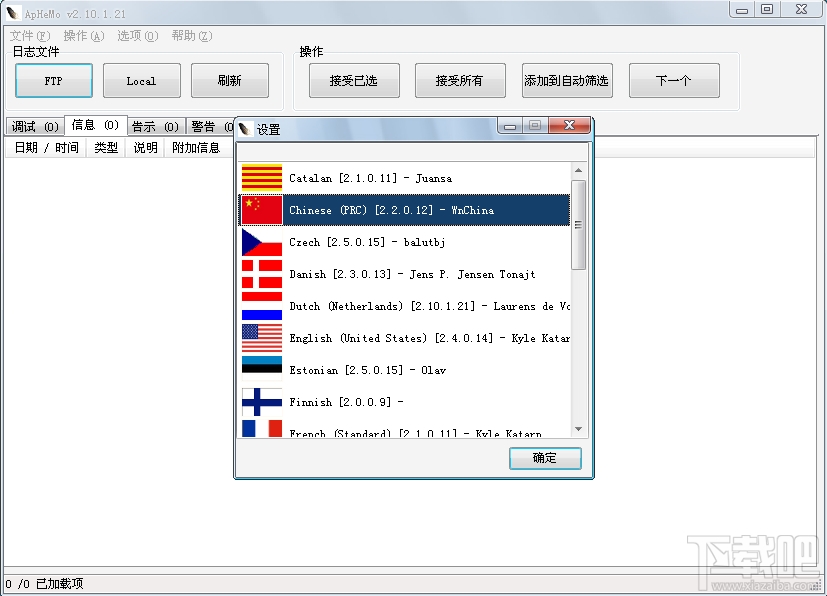
Task: Click the Dutch Netherlands flag icon
Action: [262, 306]
